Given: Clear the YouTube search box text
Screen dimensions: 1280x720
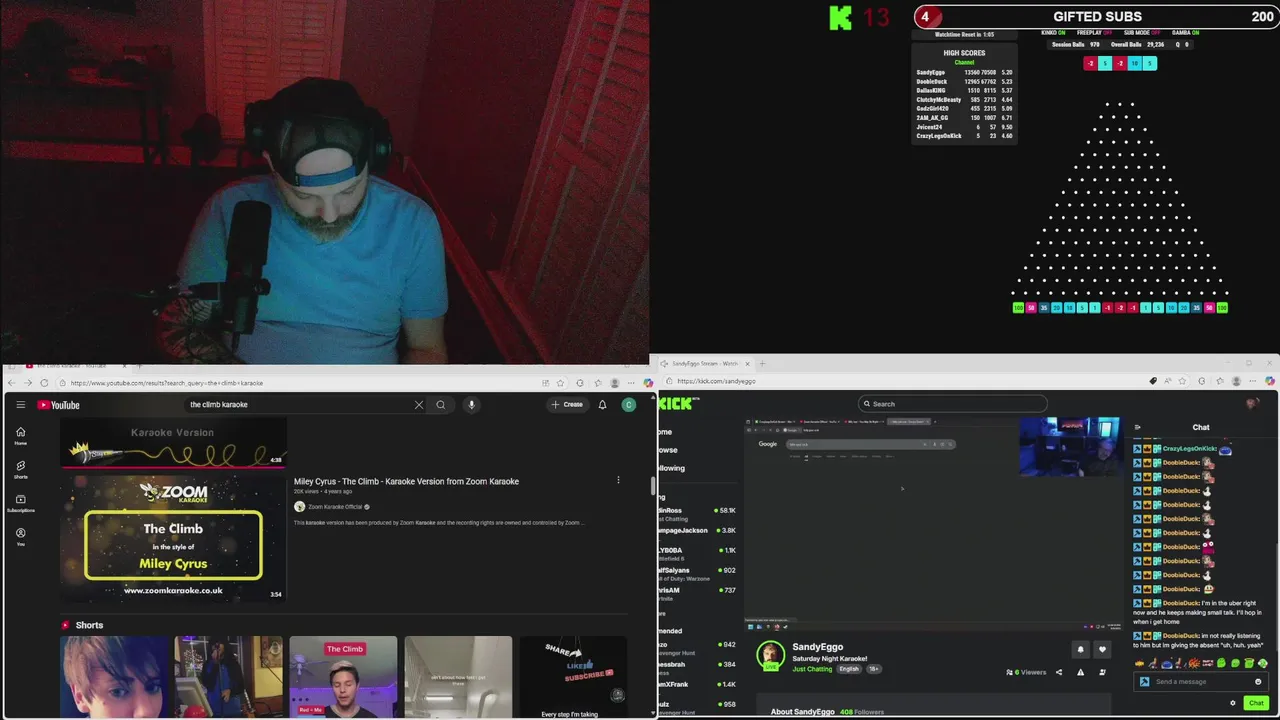Looking at the screenshot, I should tap(418, 405).
